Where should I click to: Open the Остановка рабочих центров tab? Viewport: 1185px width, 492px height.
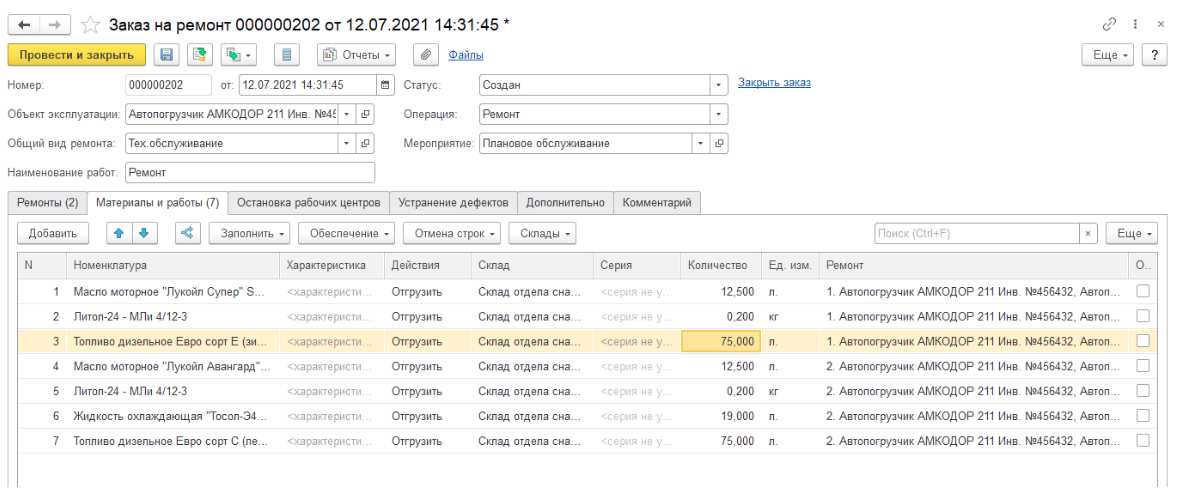click(x=309, y=203)
